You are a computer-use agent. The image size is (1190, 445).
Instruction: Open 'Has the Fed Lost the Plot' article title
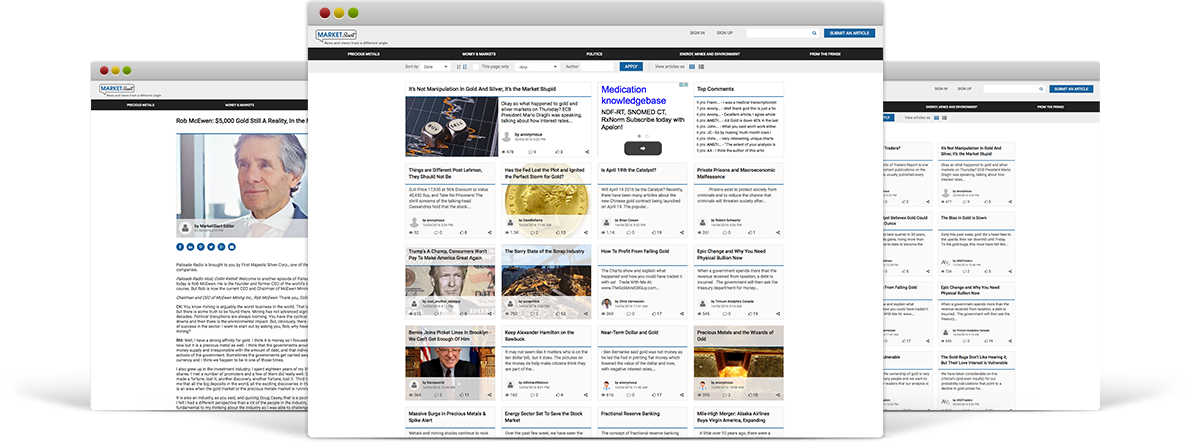[x=546, y=174]
